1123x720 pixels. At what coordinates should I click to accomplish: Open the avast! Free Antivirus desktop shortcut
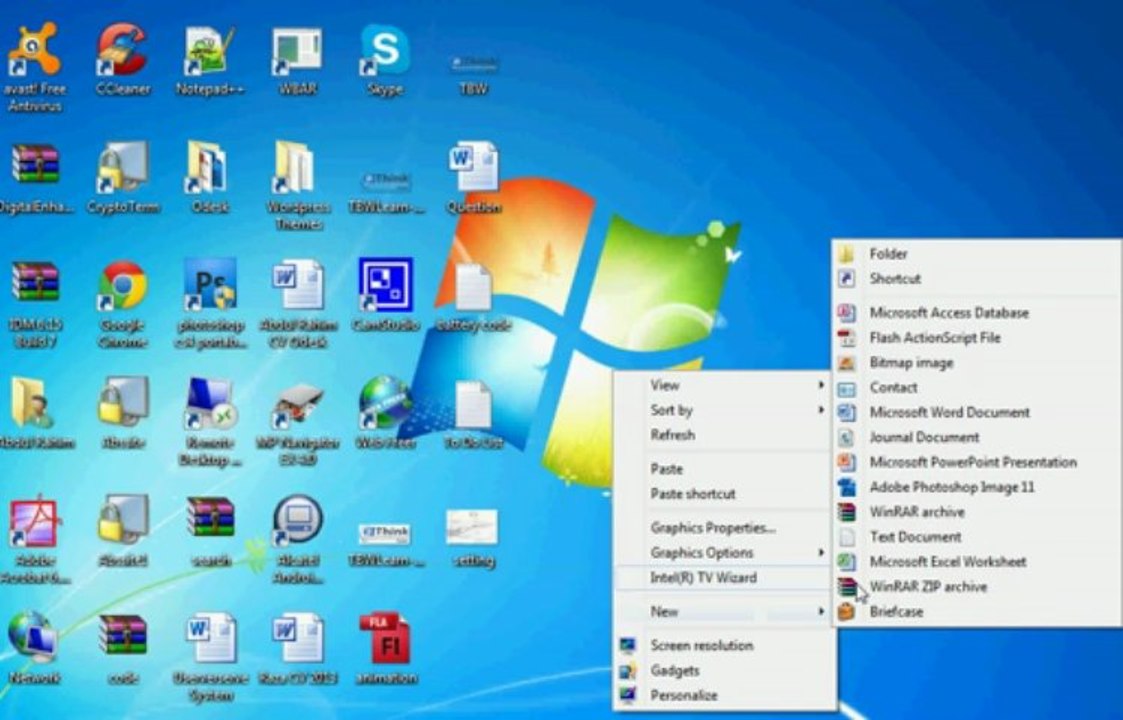(x=34, y=67)
